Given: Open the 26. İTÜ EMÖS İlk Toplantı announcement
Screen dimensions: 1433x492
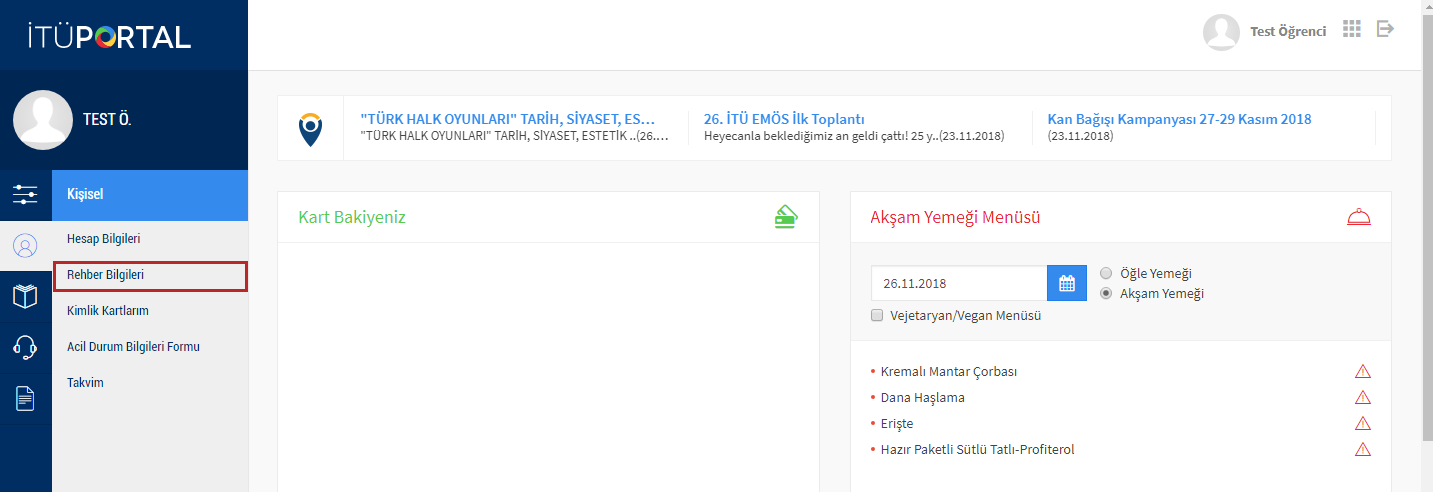Looking at the screenshot, I should coord(784,119).
